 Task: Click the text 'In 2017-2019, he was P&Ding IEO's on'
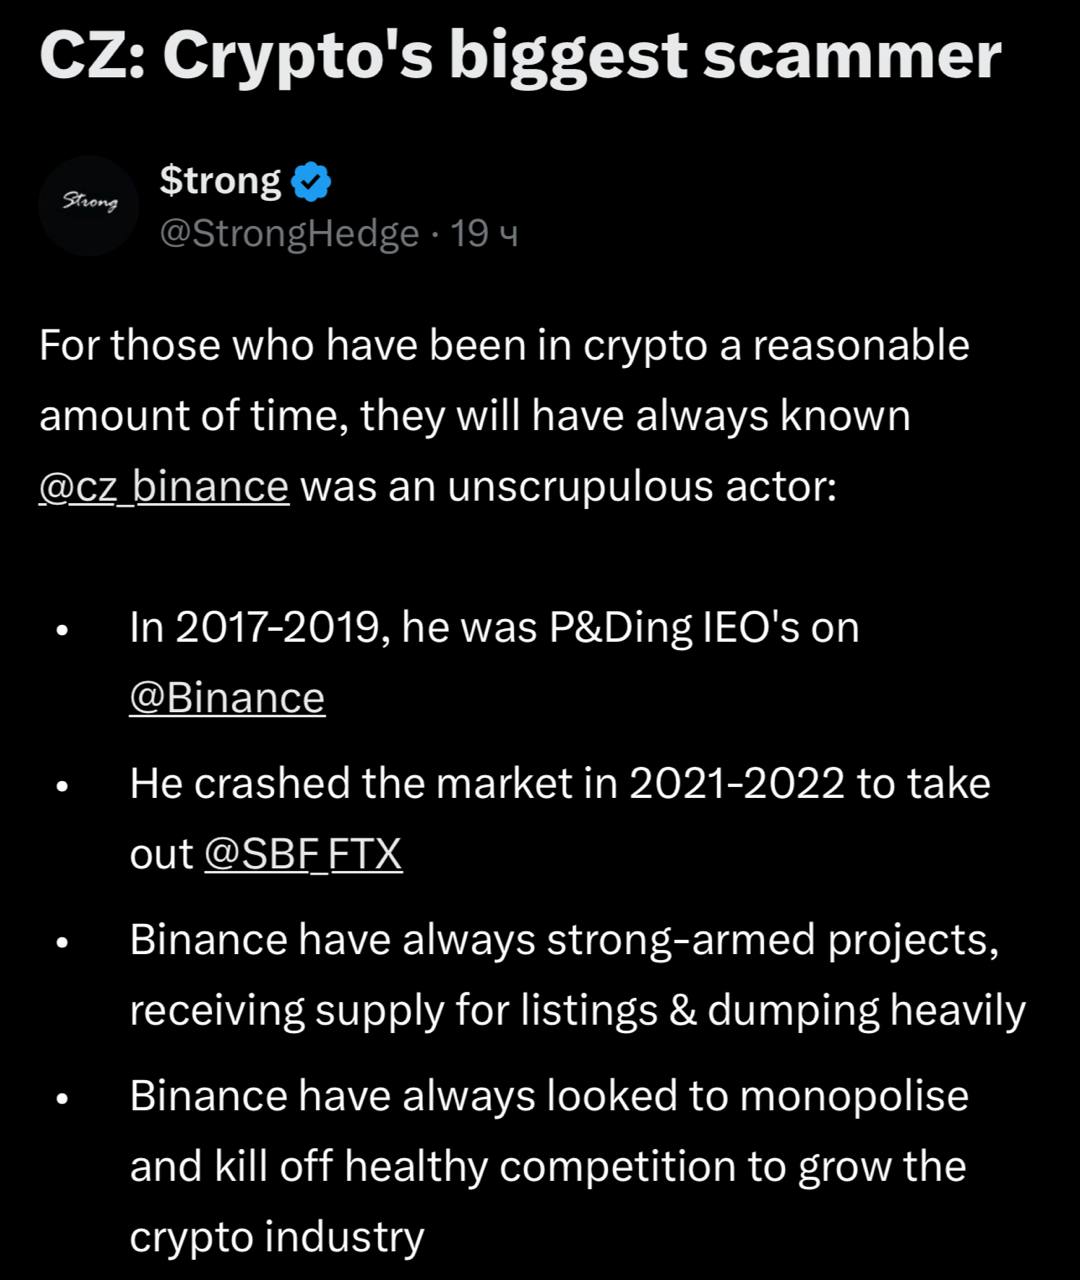(x=494, y=628)
